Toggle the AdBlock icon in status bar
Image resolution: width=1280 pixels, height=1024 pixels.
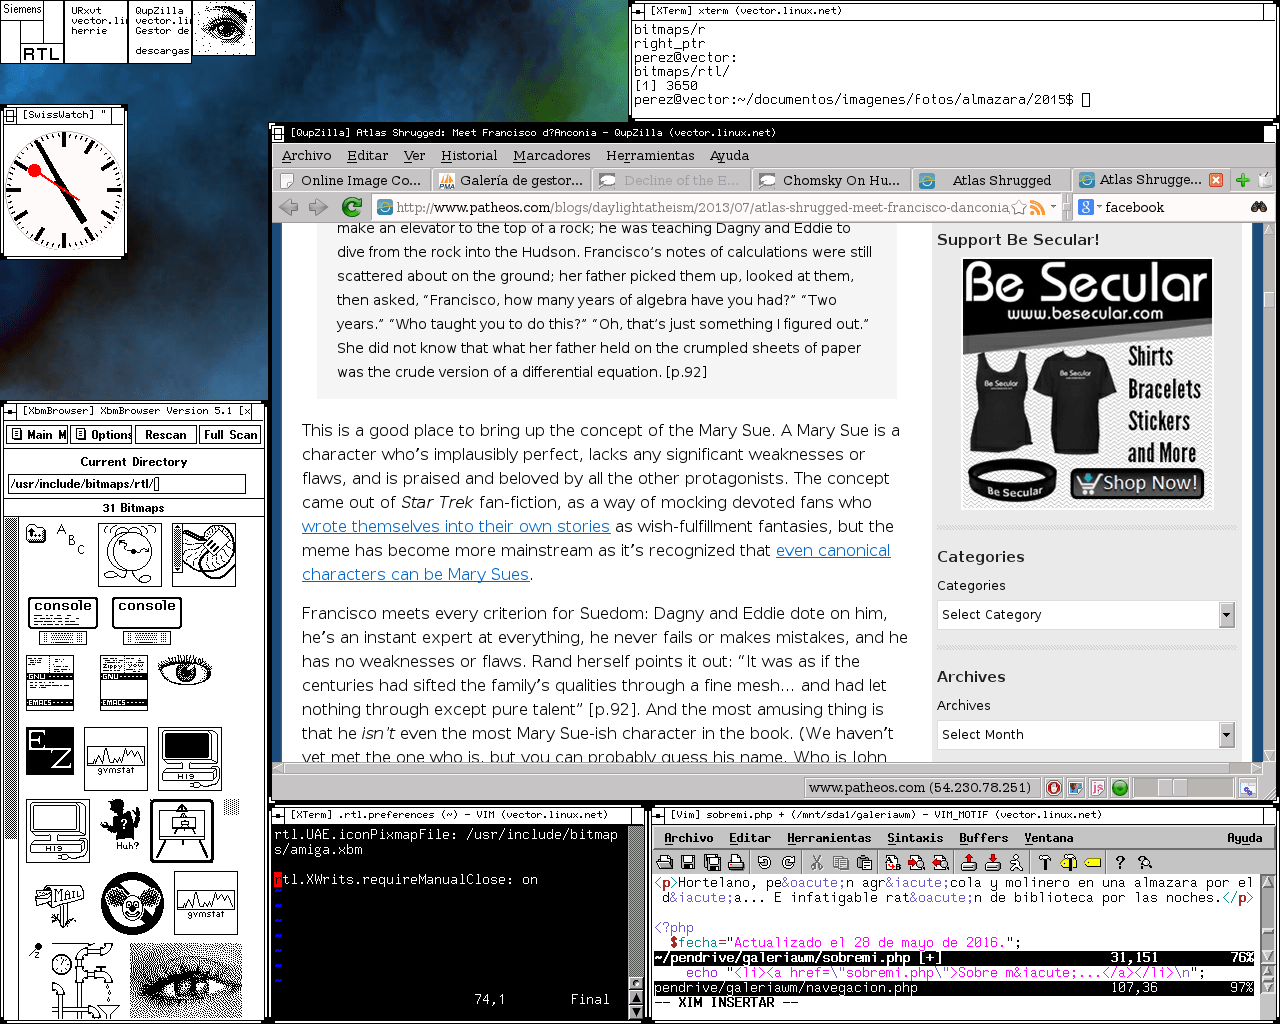tap(1053, 788)
